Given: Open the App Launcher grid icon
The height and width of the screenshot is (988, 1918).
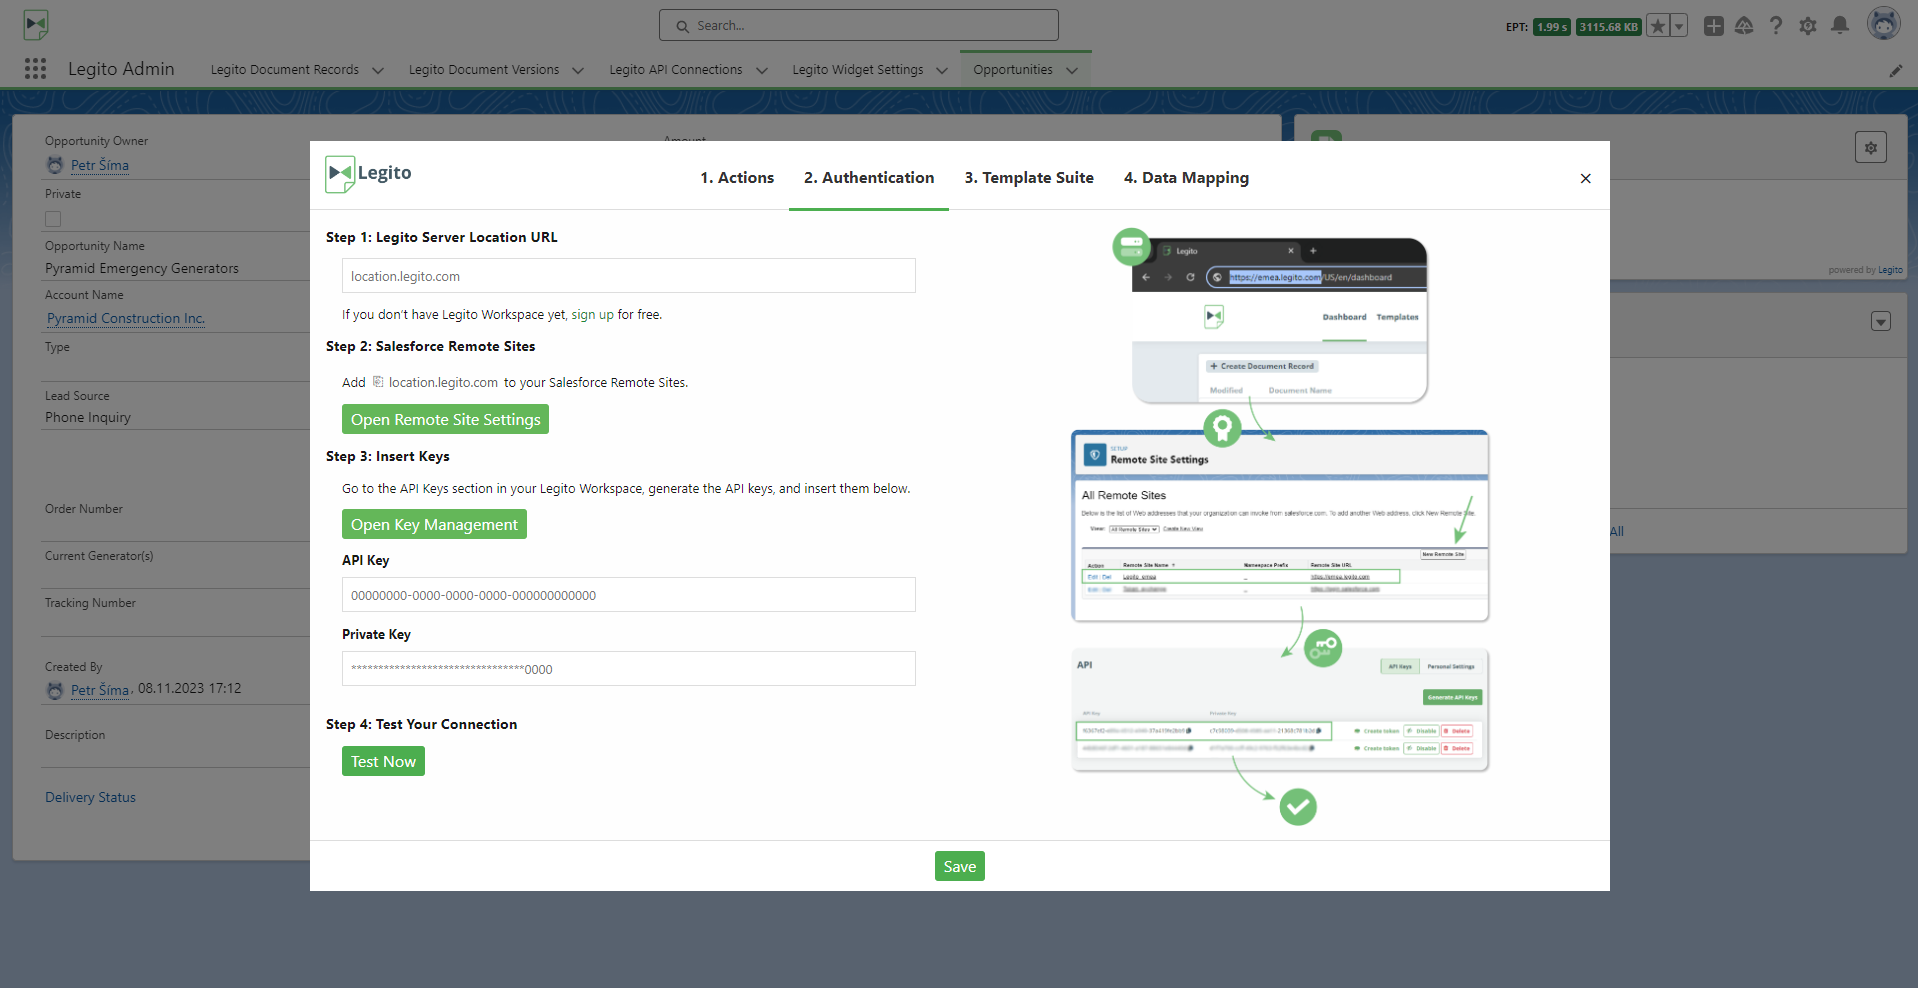Looking at the screenshot, I should pos(36,68).
